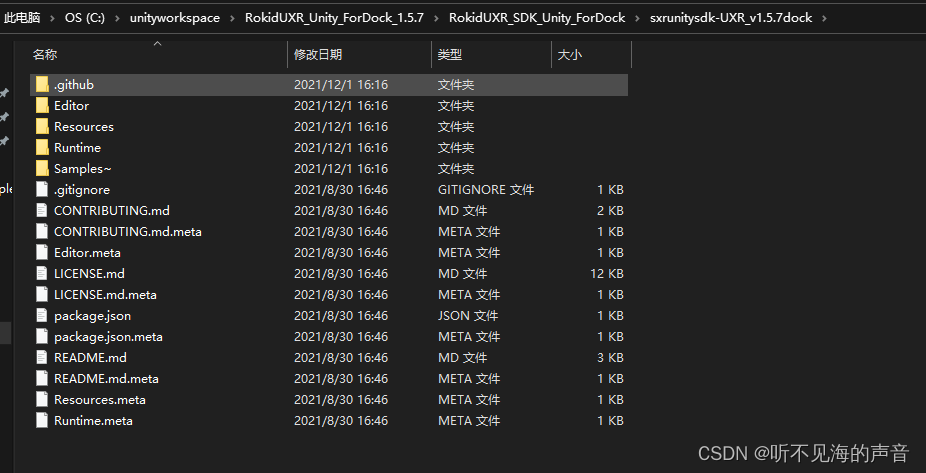Image resolution: width=926 pixels, height=473 pixels.
Task: Click the Editor.meta file icon
Action: 41,252
